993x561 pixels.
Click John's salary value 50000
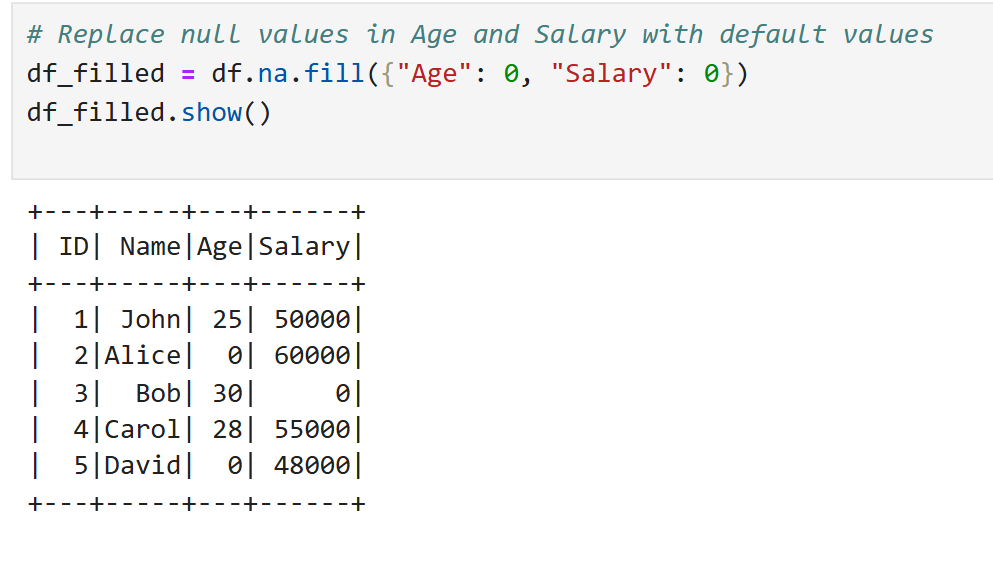312,319
